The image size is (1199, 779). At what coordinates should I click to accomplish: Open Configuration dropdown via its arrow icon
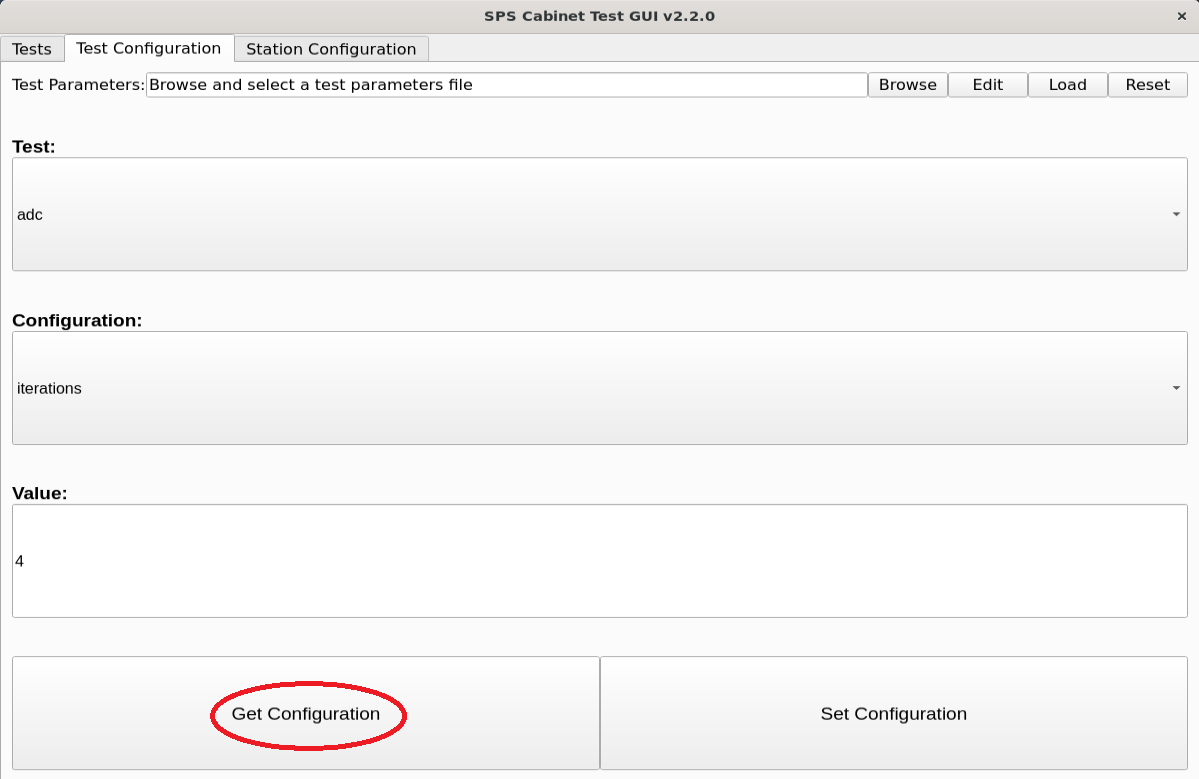click(1175, 388)
